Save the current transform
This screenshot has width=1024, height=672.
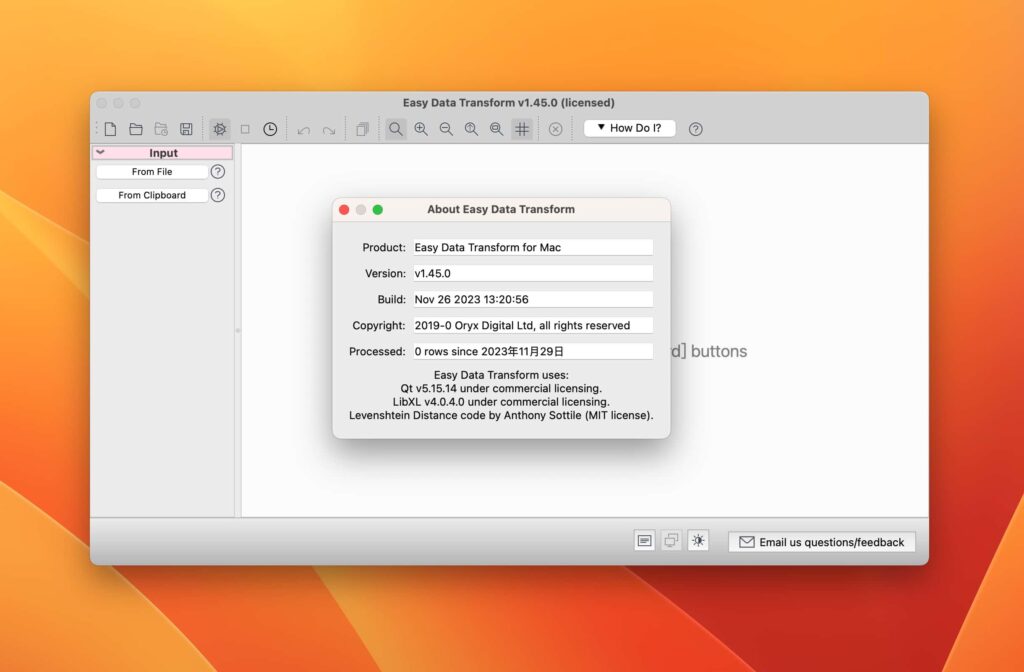tap(186, 129)
